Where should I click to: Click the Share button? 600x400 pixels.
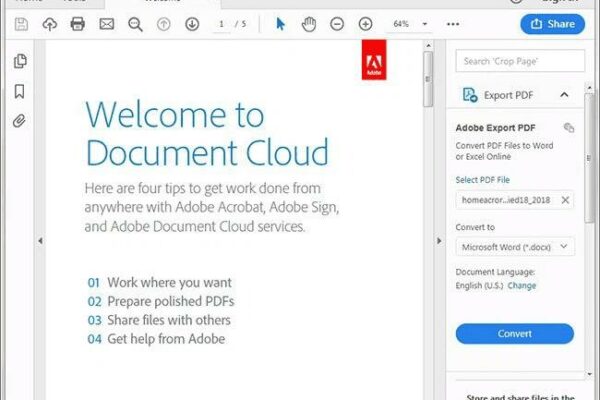coord(553,24)
